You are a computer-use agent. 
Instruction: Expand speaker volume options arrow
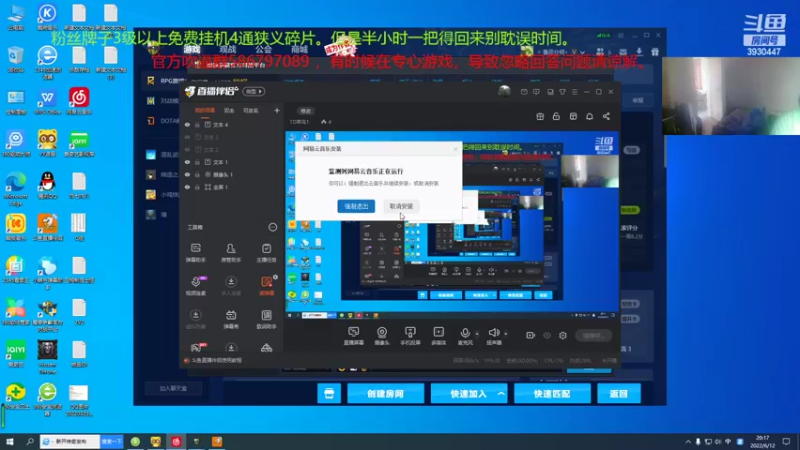pos(506,334)
